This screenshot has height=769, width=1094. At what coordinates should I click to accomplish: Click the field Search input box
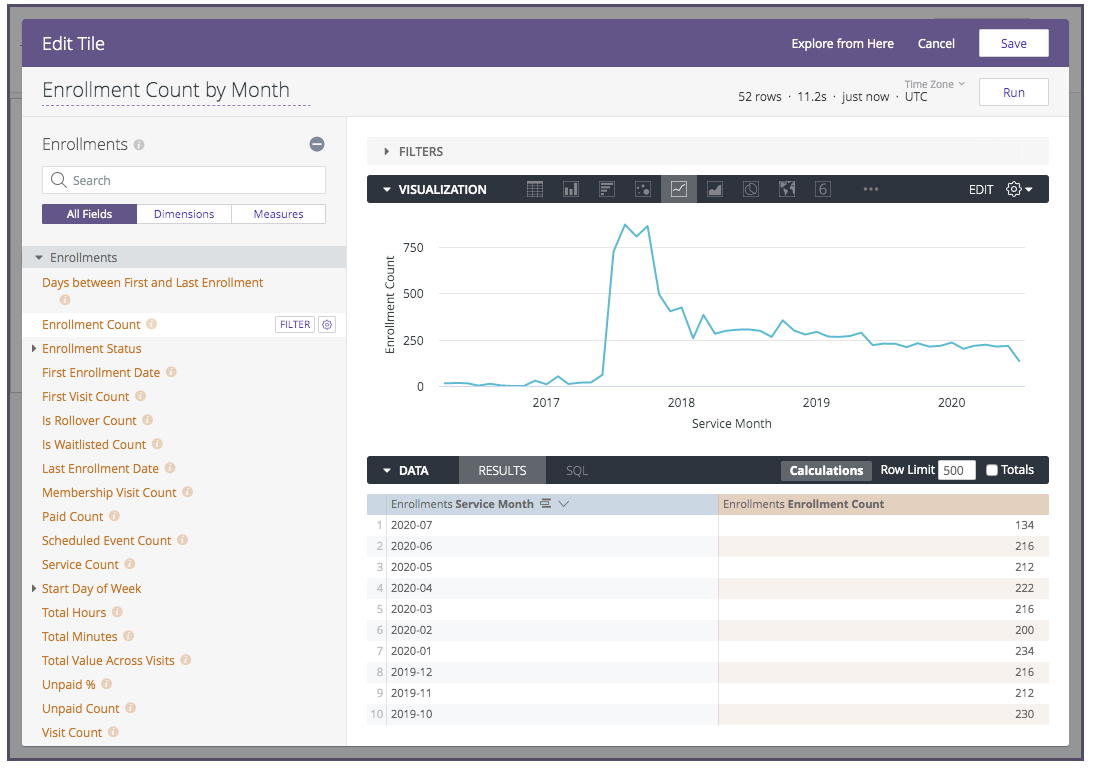[x=184, y=180]
